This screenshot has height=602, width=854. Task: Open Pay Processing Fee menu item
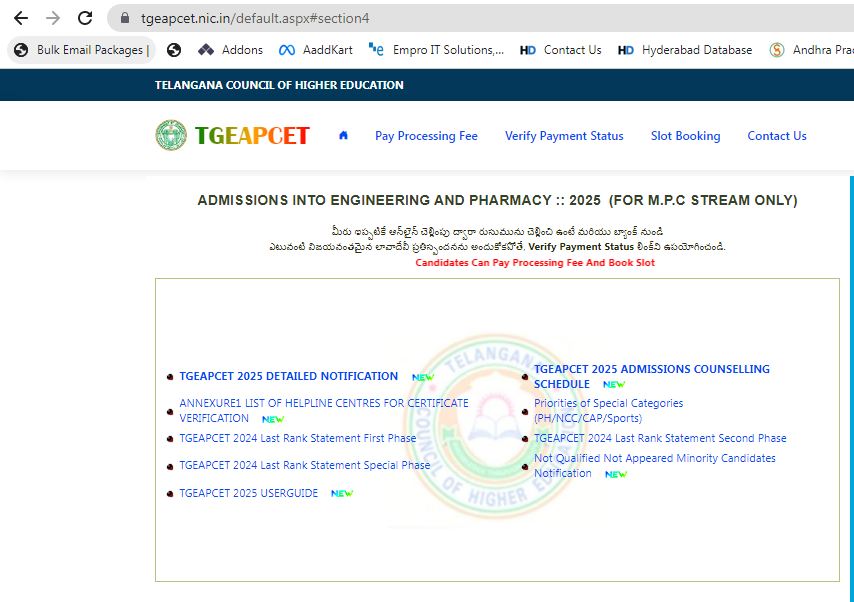426,136
